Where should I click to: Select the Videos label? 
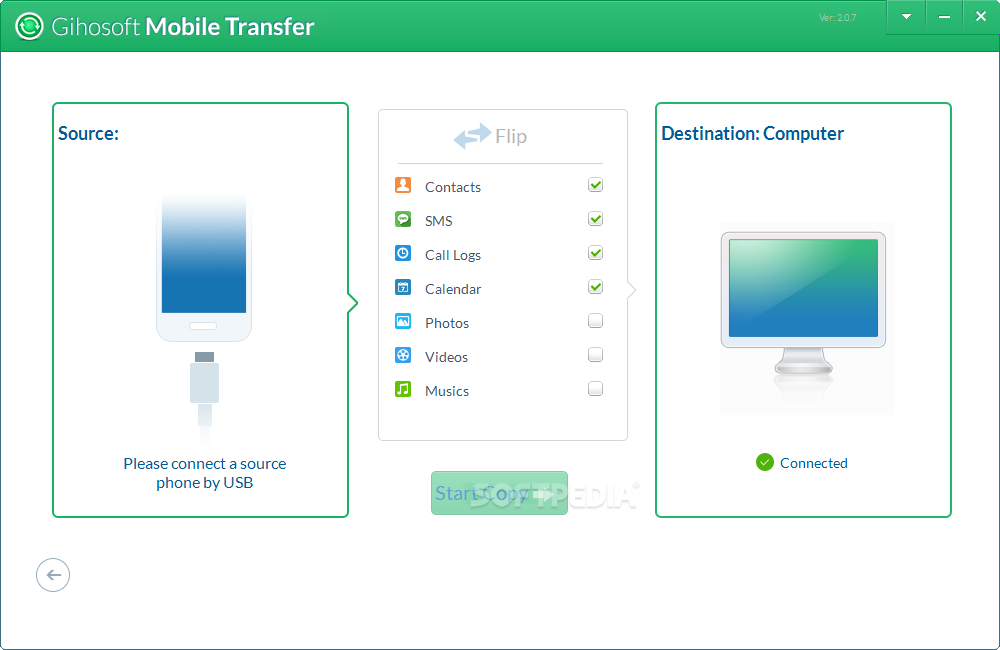(446, 357)
